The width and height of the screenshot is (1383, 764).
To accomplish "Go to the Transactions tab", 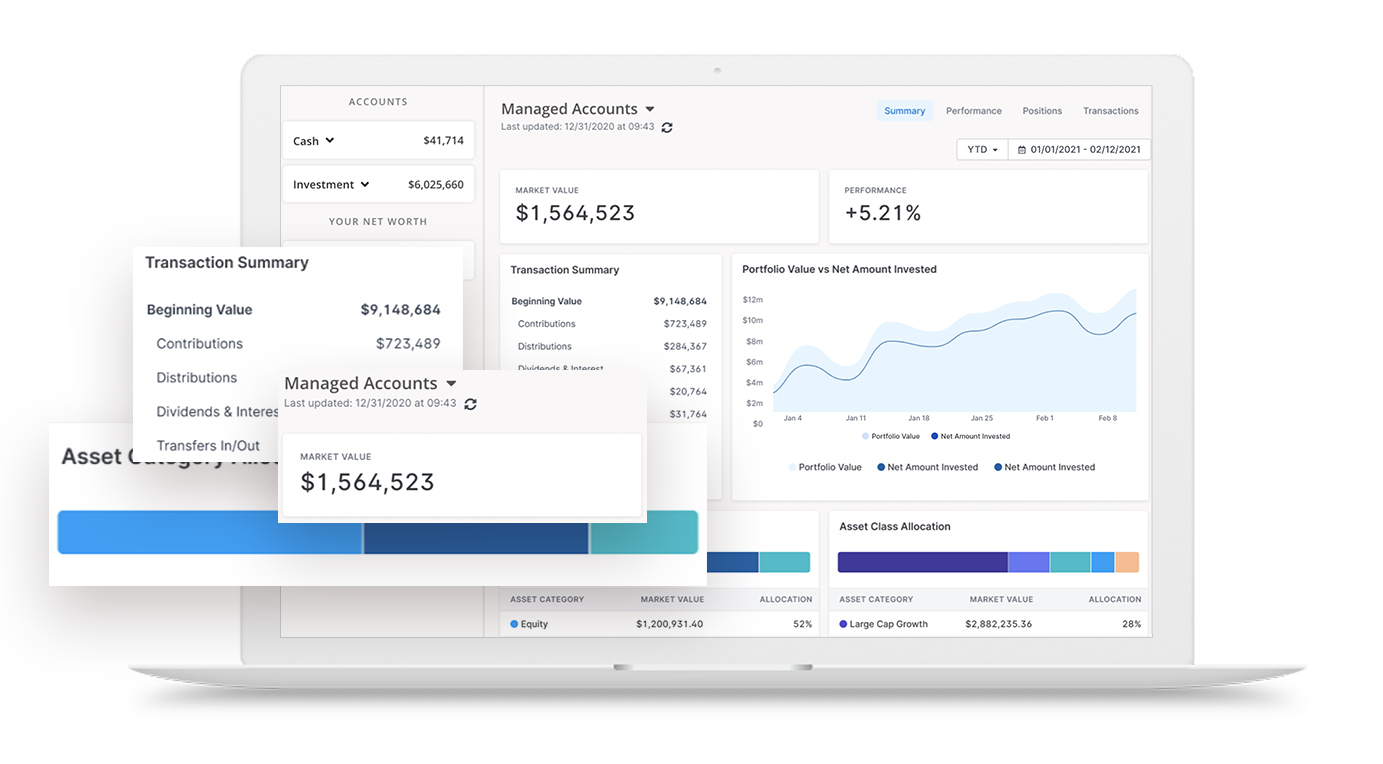I will 1110,111.
